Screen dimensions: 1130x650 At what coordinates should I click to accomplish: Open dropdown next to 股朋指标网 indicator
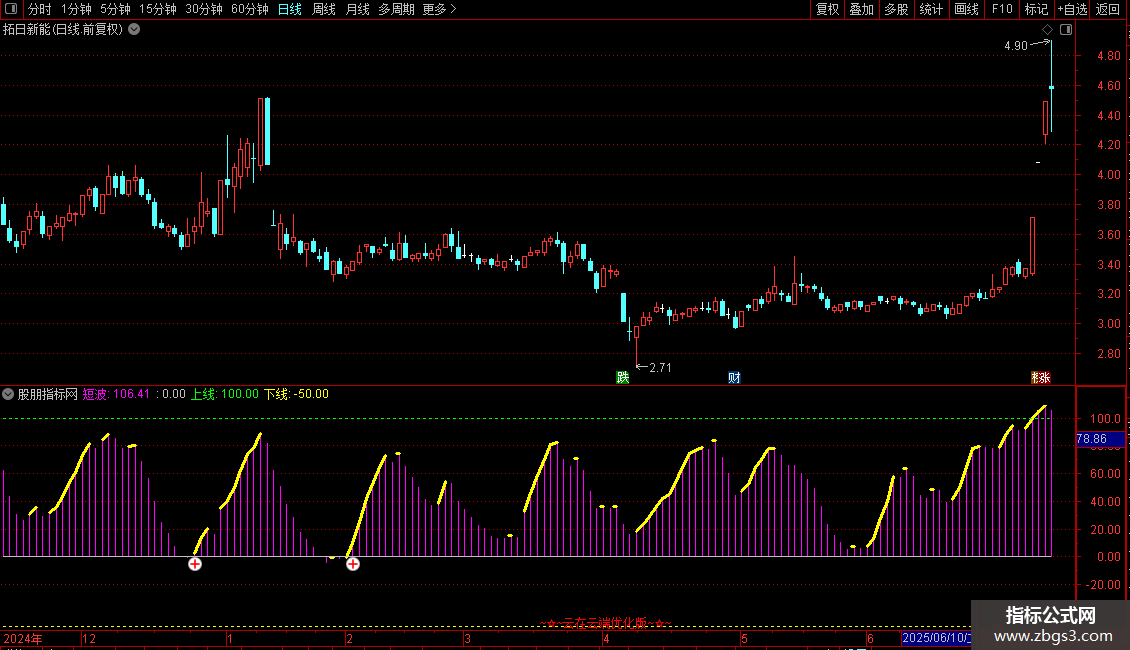[8, 394]
